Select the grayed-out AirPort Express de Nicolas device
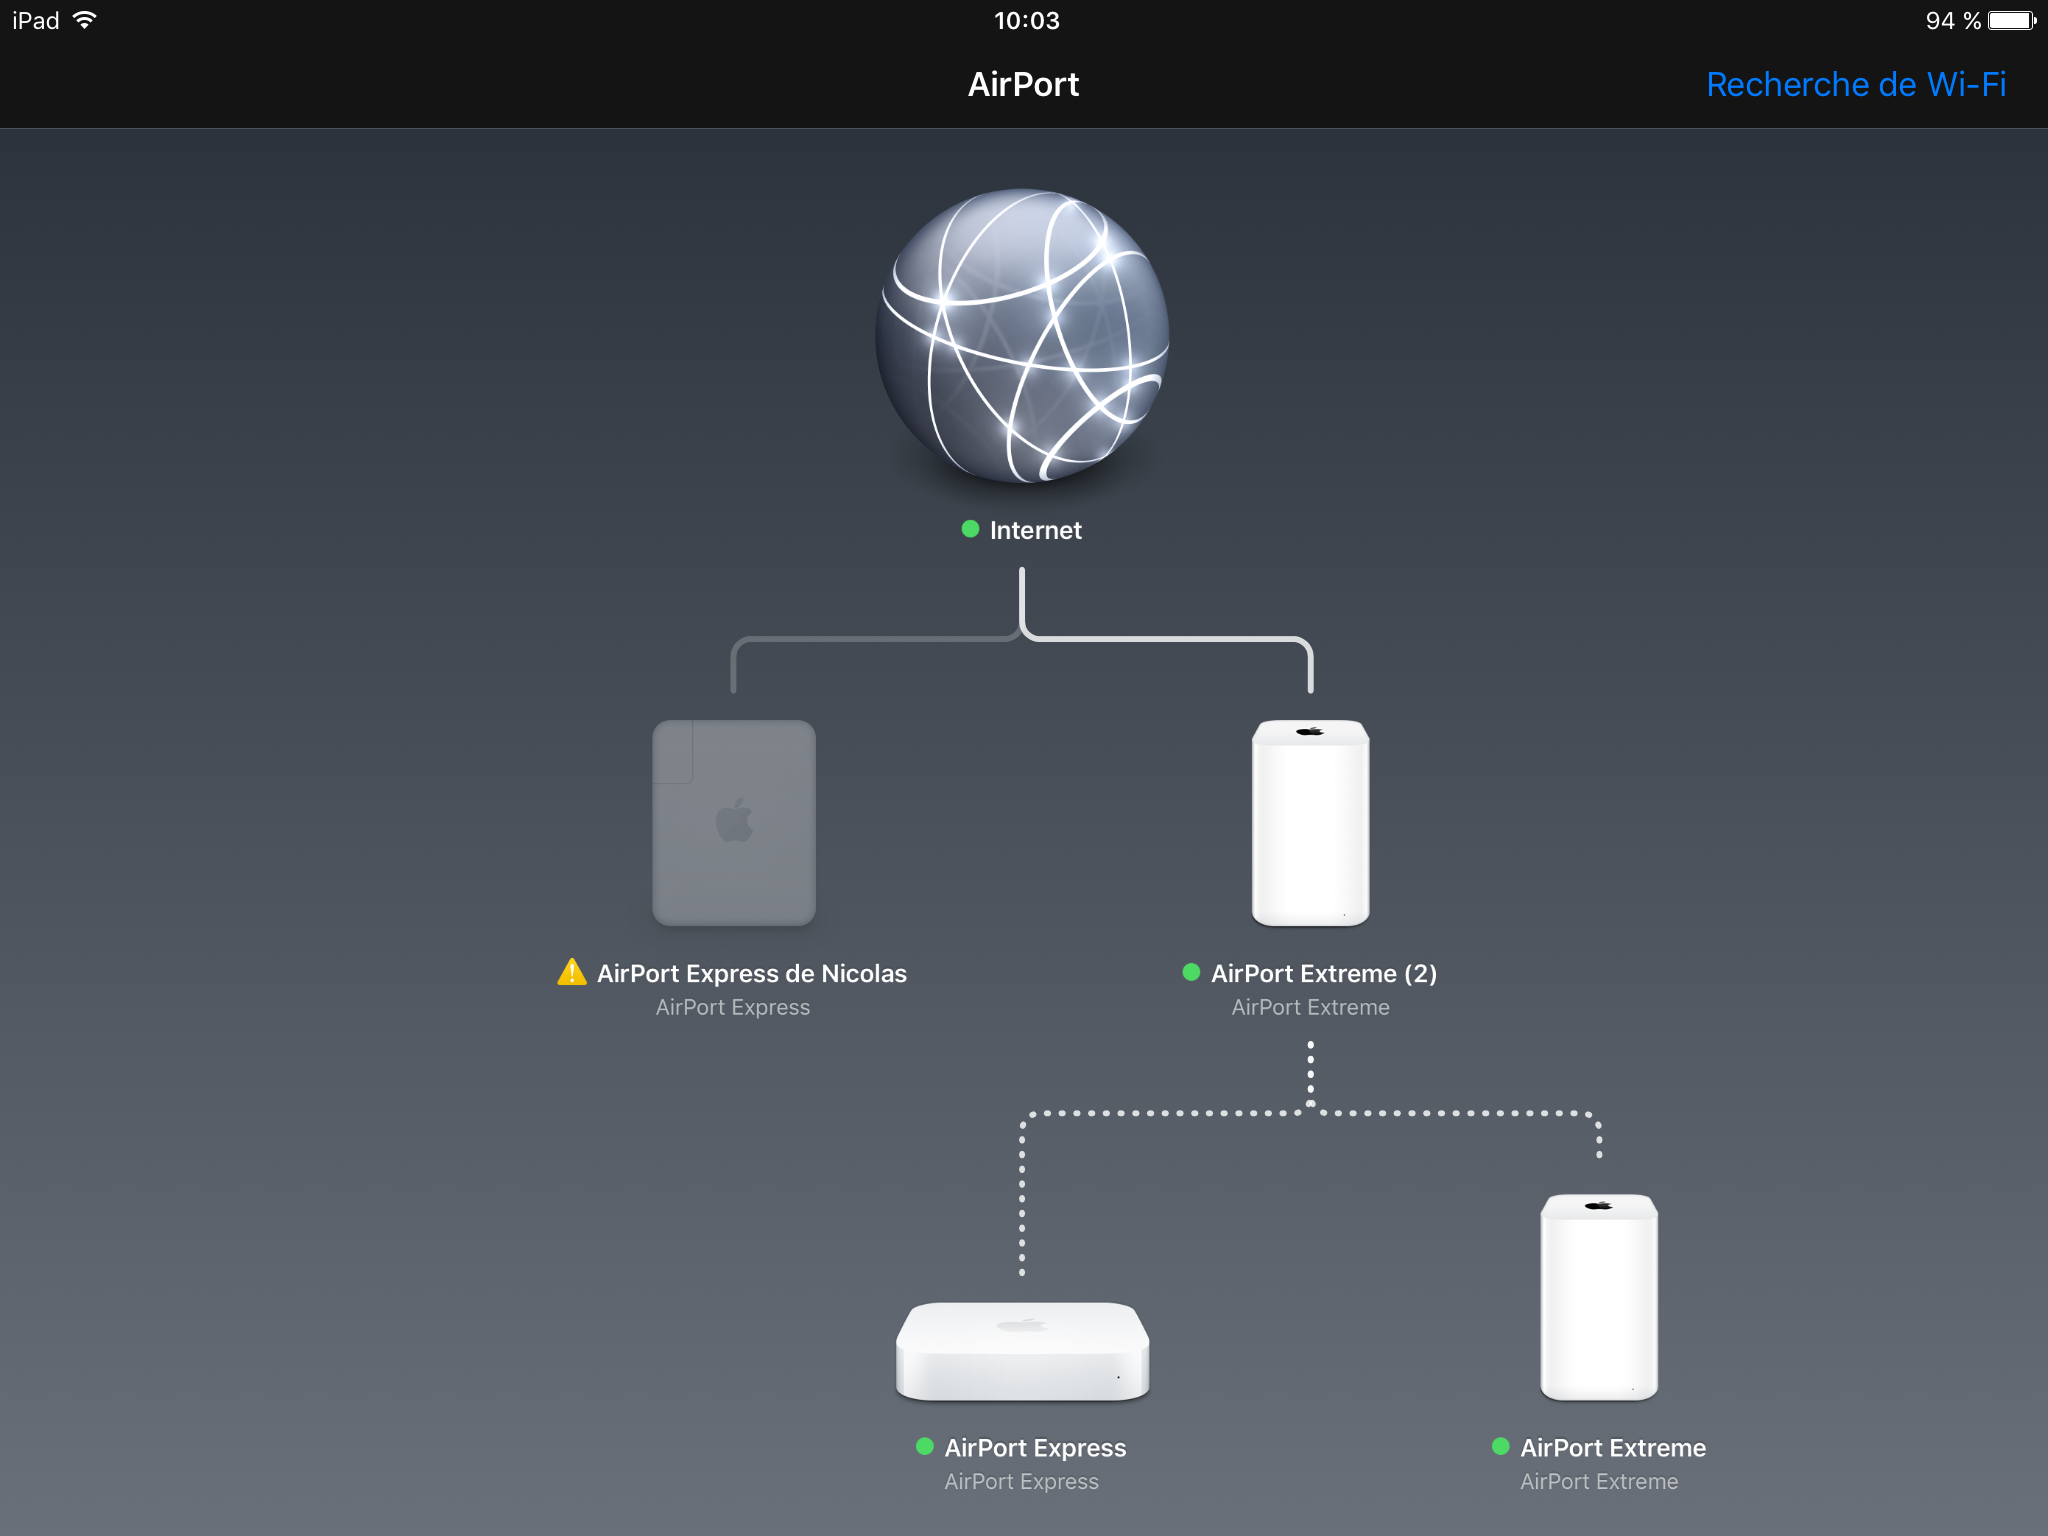Screen dimensions: 2048x1536 click(x=734, y=822)
